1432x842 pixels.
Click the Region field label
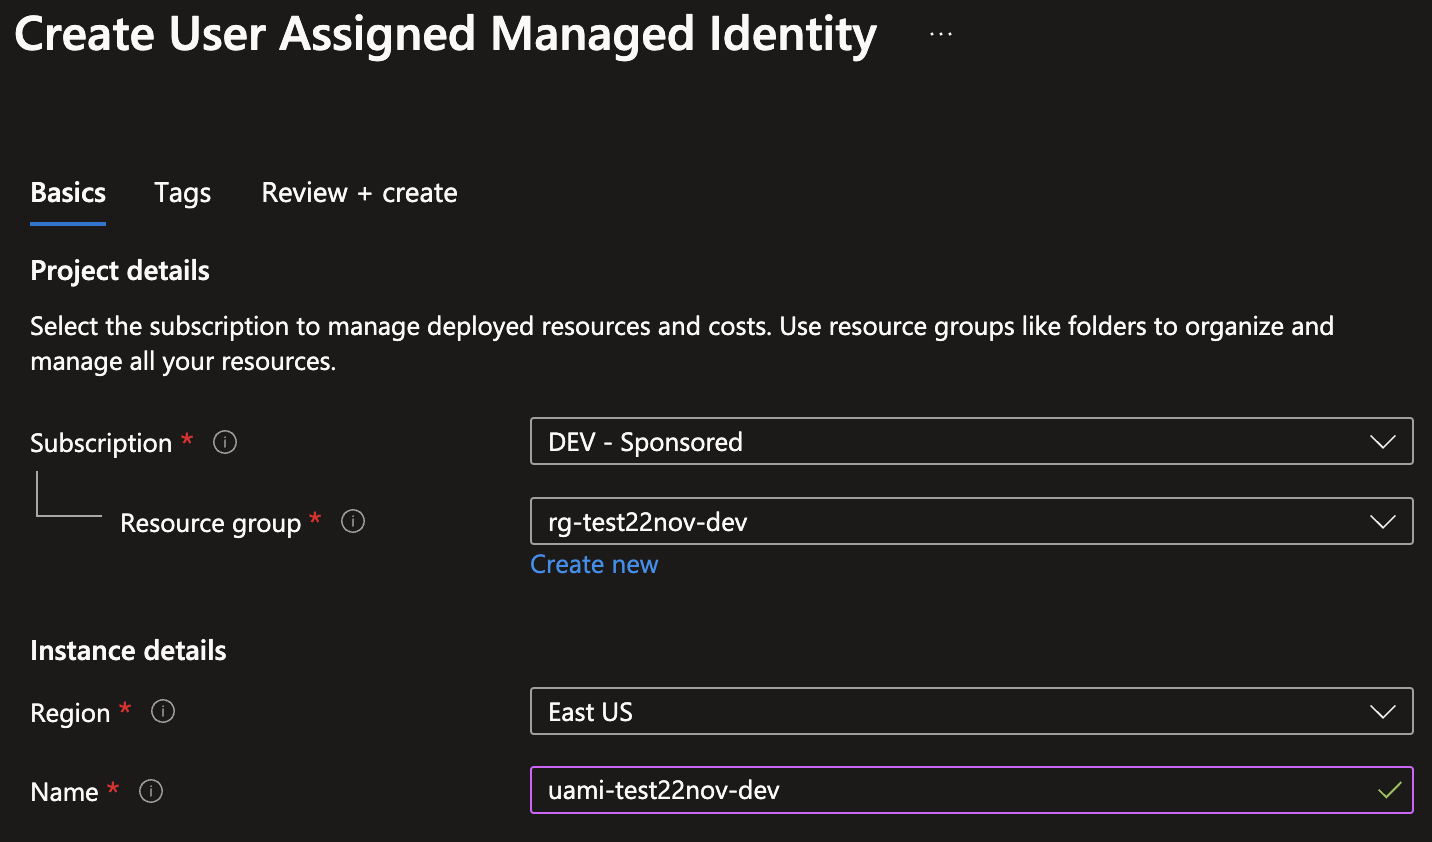(x=70, y=713)
